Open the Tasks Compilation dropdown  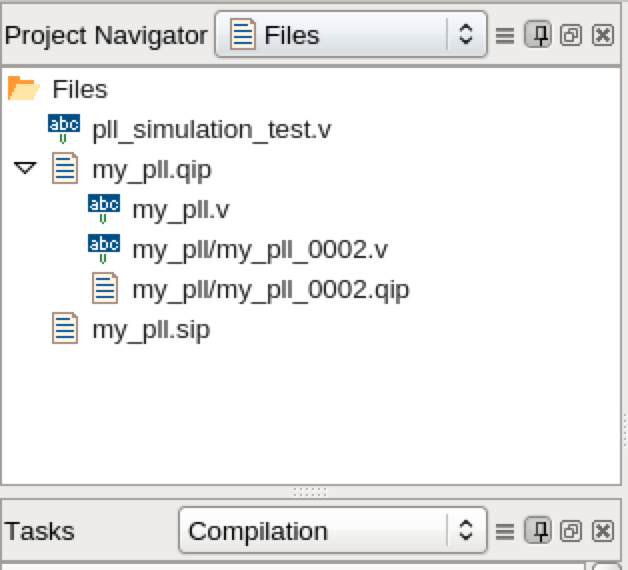tap(333, 530)
